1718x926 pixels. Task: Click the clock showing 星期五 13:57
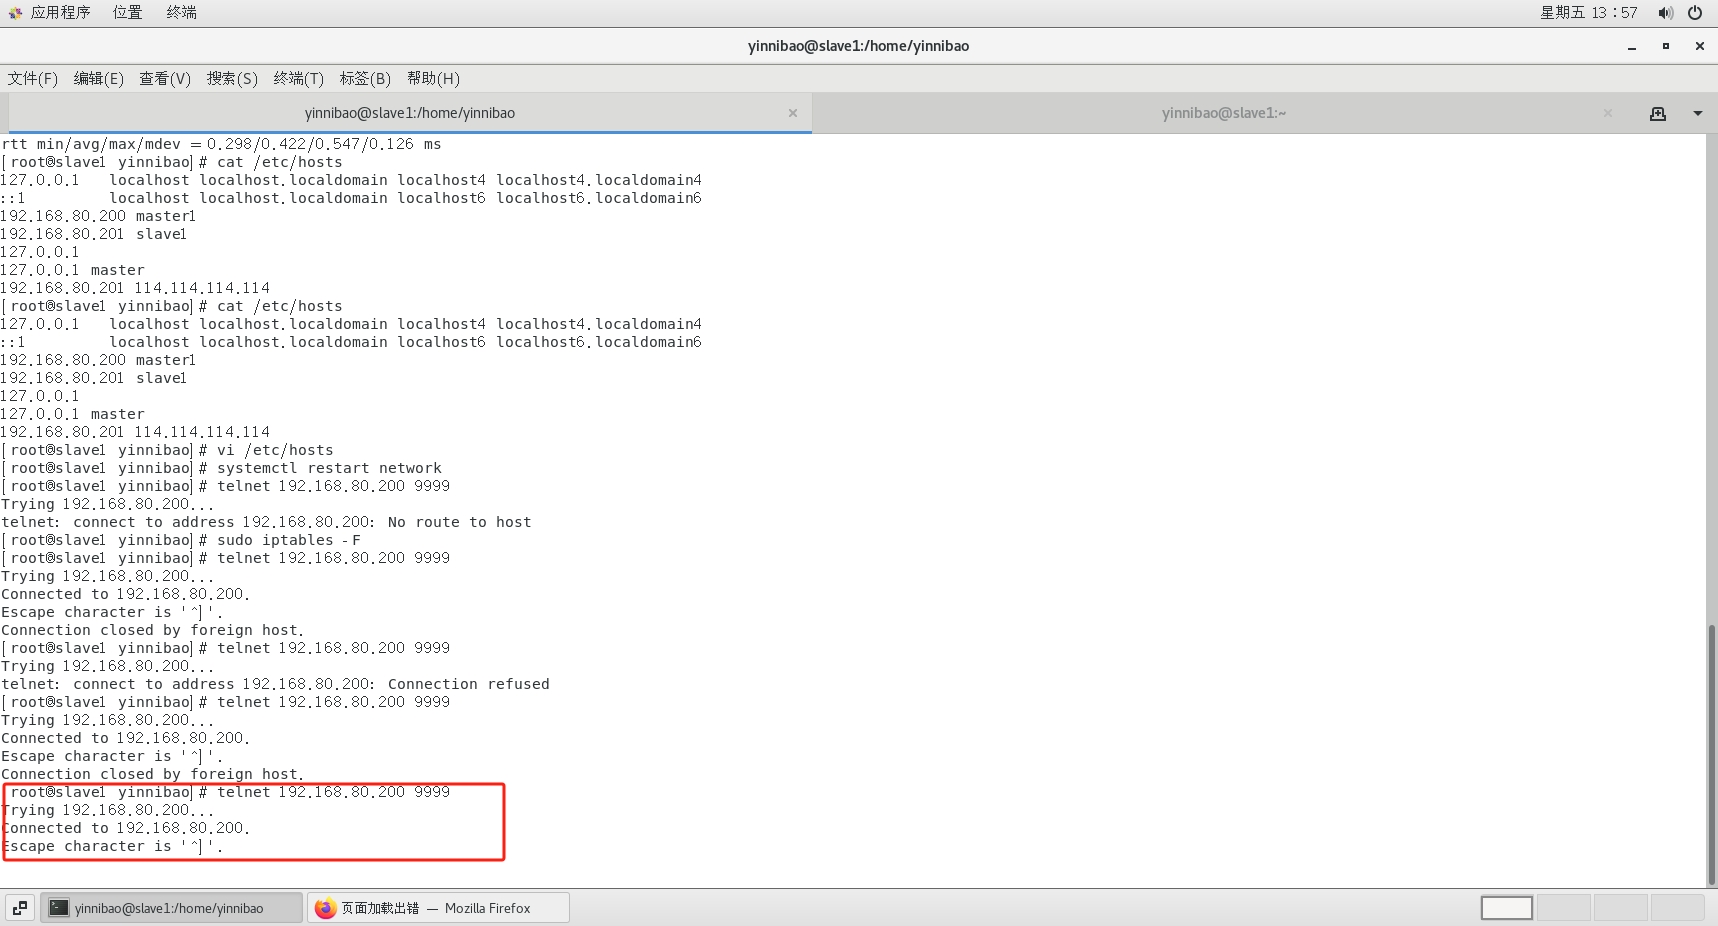(x=1588, y=13)
